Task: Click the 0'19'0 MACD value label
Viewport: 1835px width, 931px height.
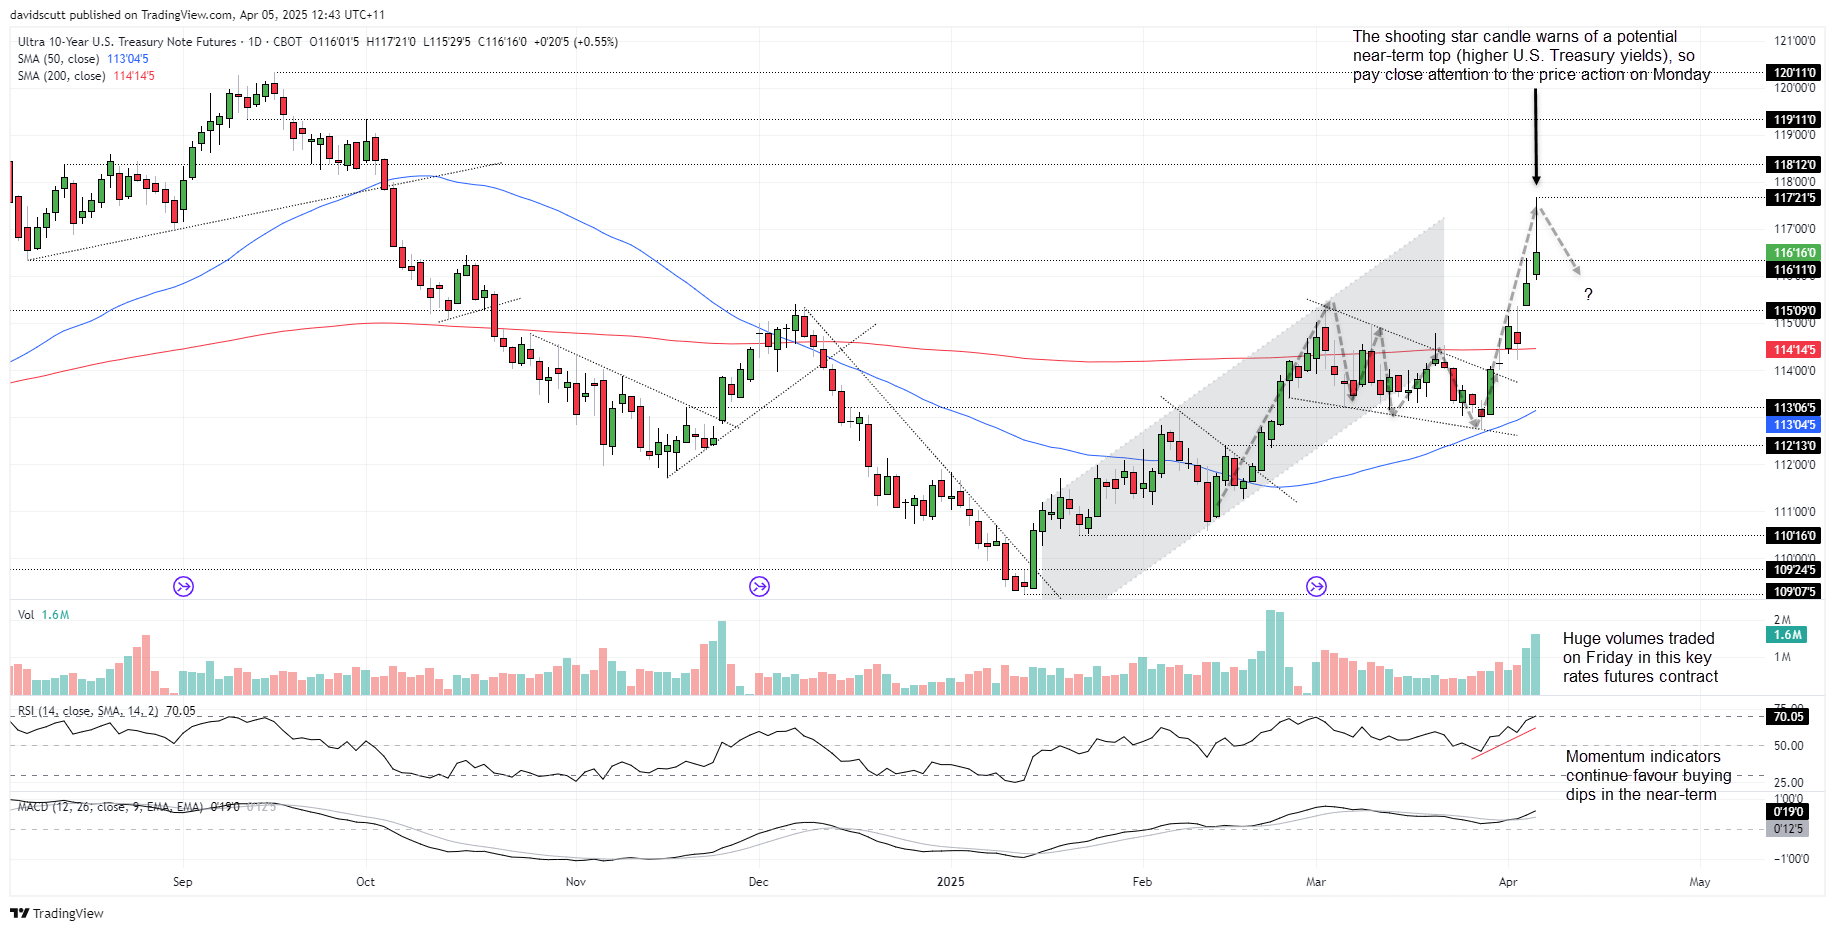Action: (x=1787, y=811)
